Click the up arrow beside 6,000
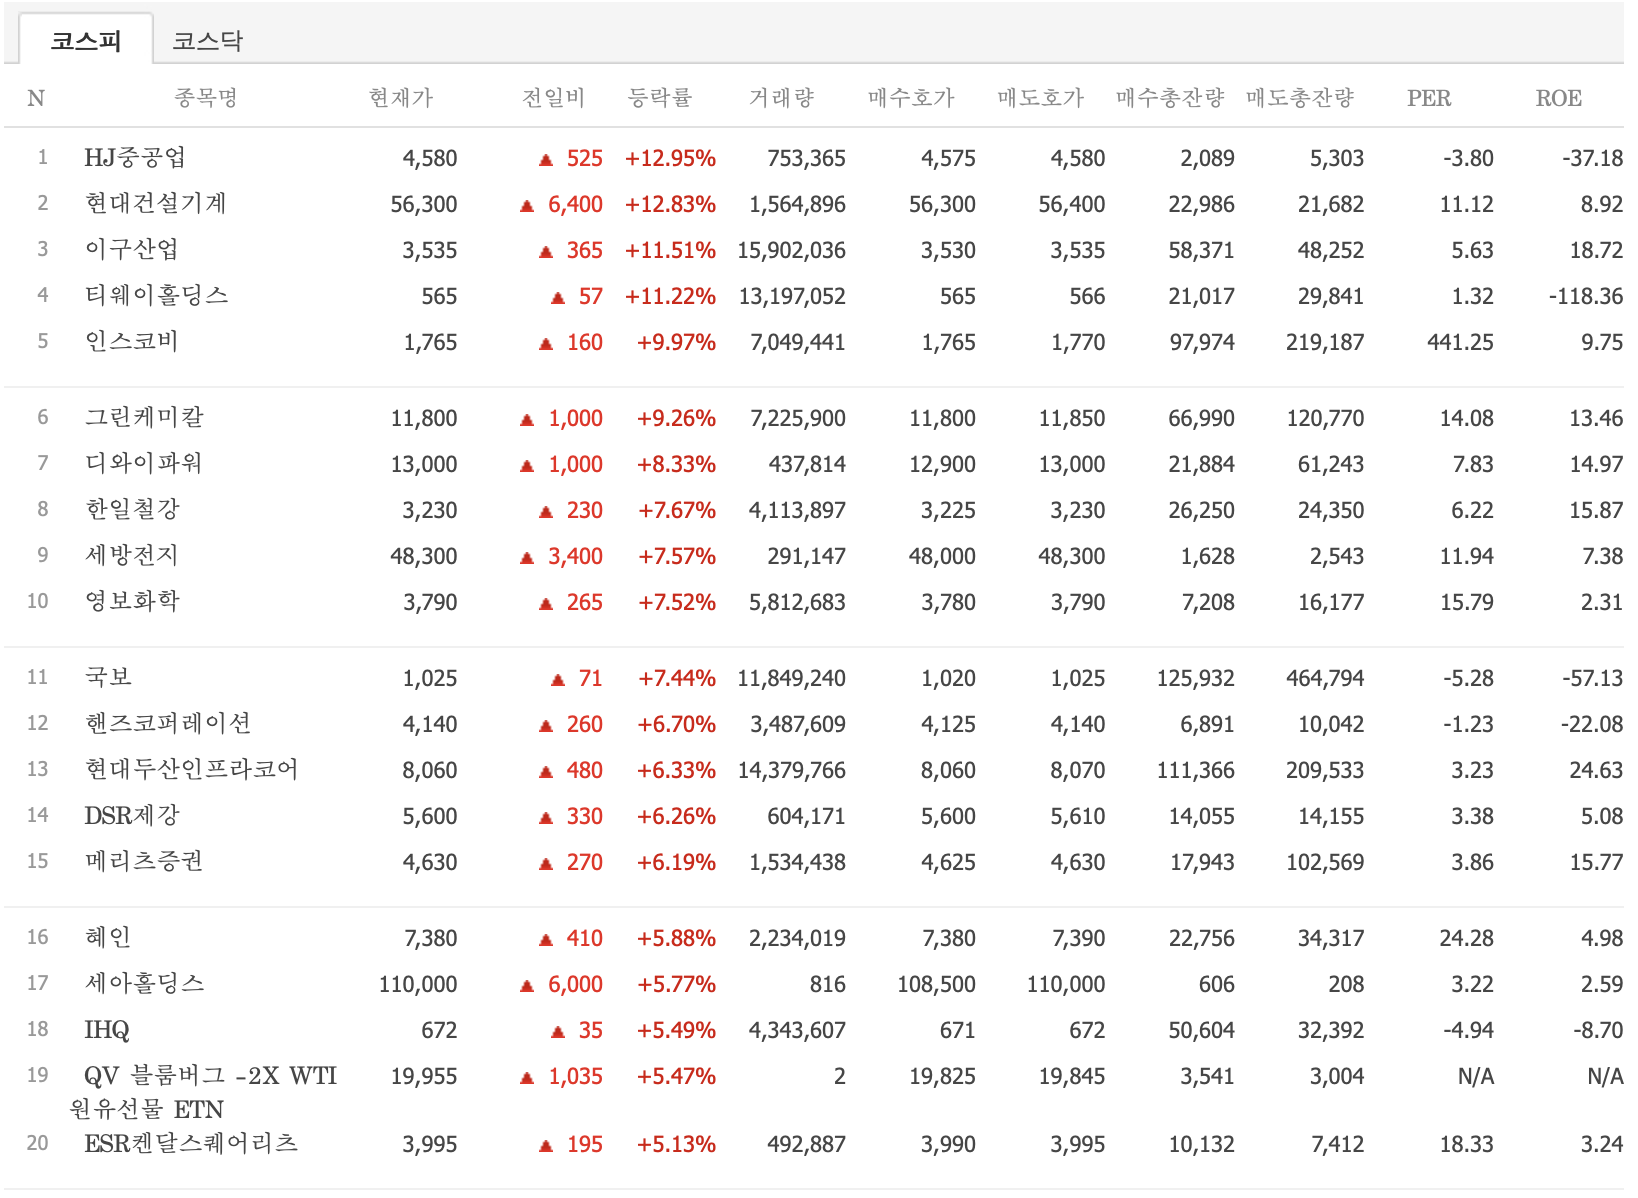 point(527,985)
